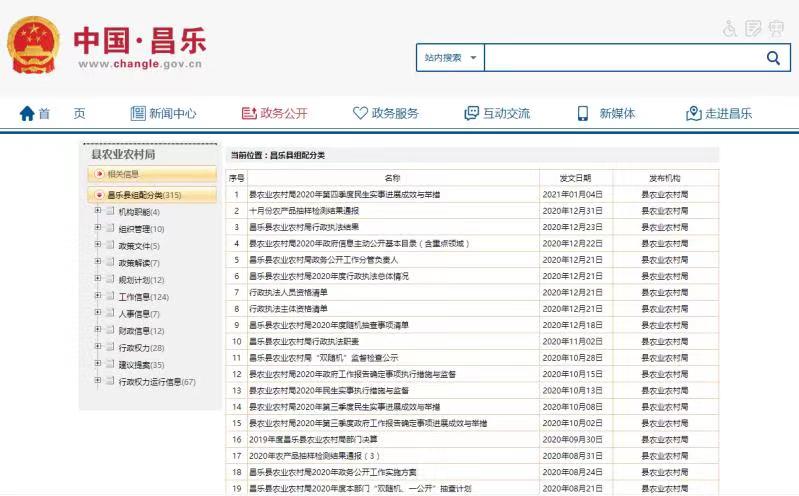Open the 站内搜索 dropdown
This screenshot has width=799, height=496.
[x=450, y=58]
